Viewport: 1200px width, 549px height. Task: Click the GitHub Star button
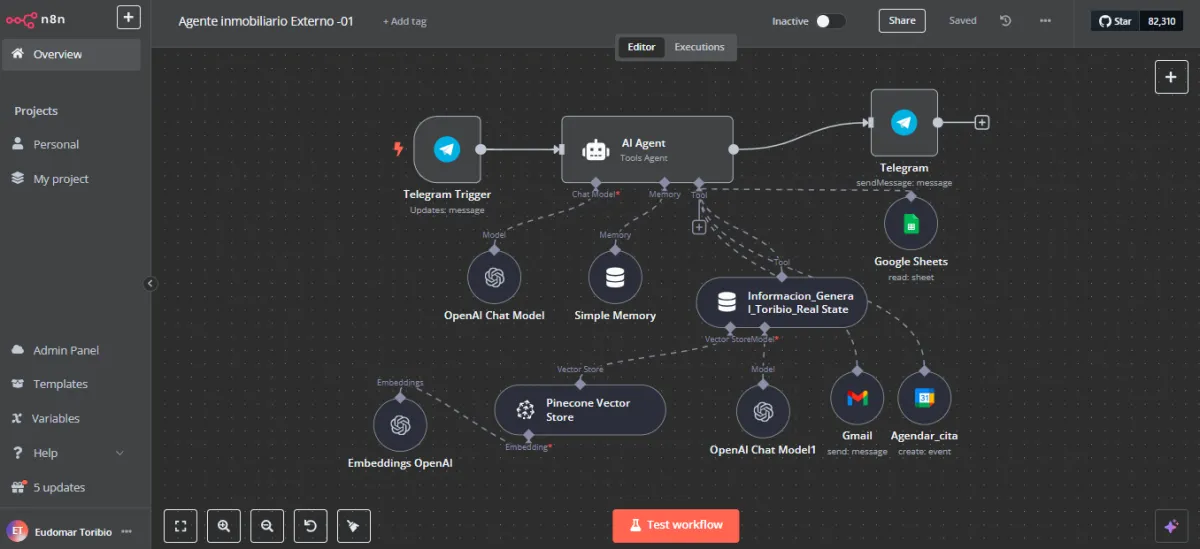pos(1116,21)
